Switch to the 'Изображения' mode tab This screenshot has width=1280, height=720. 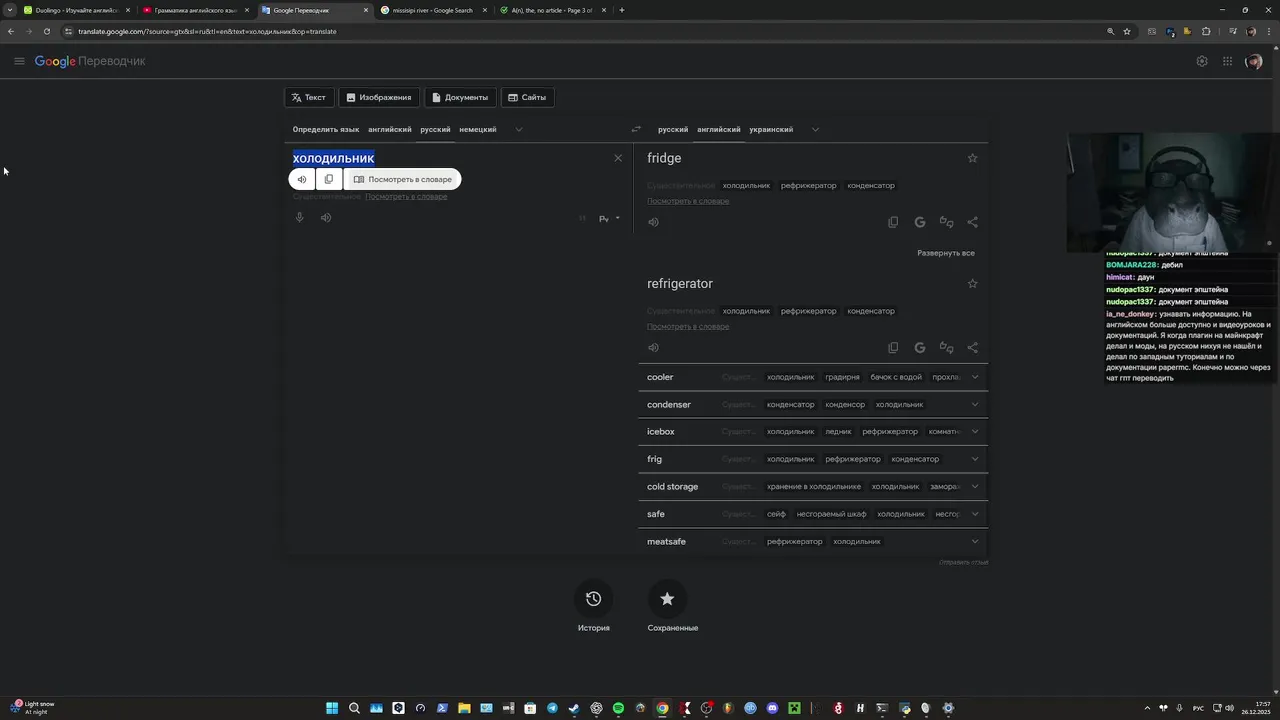379,97
